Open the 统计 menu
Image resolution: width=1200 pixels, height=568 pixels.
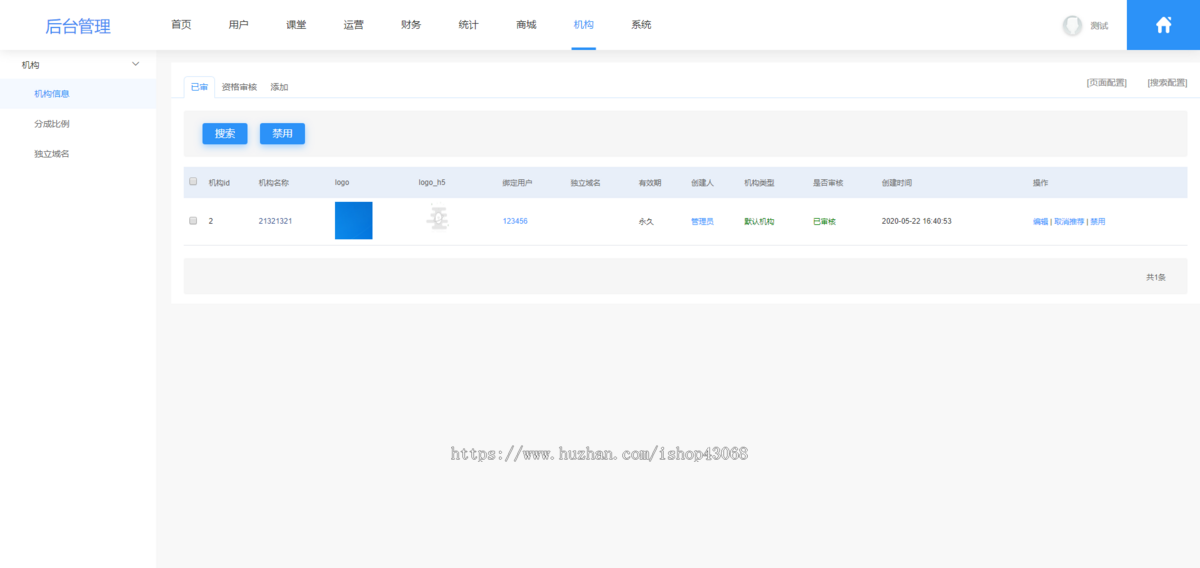(x=468, y=25)
